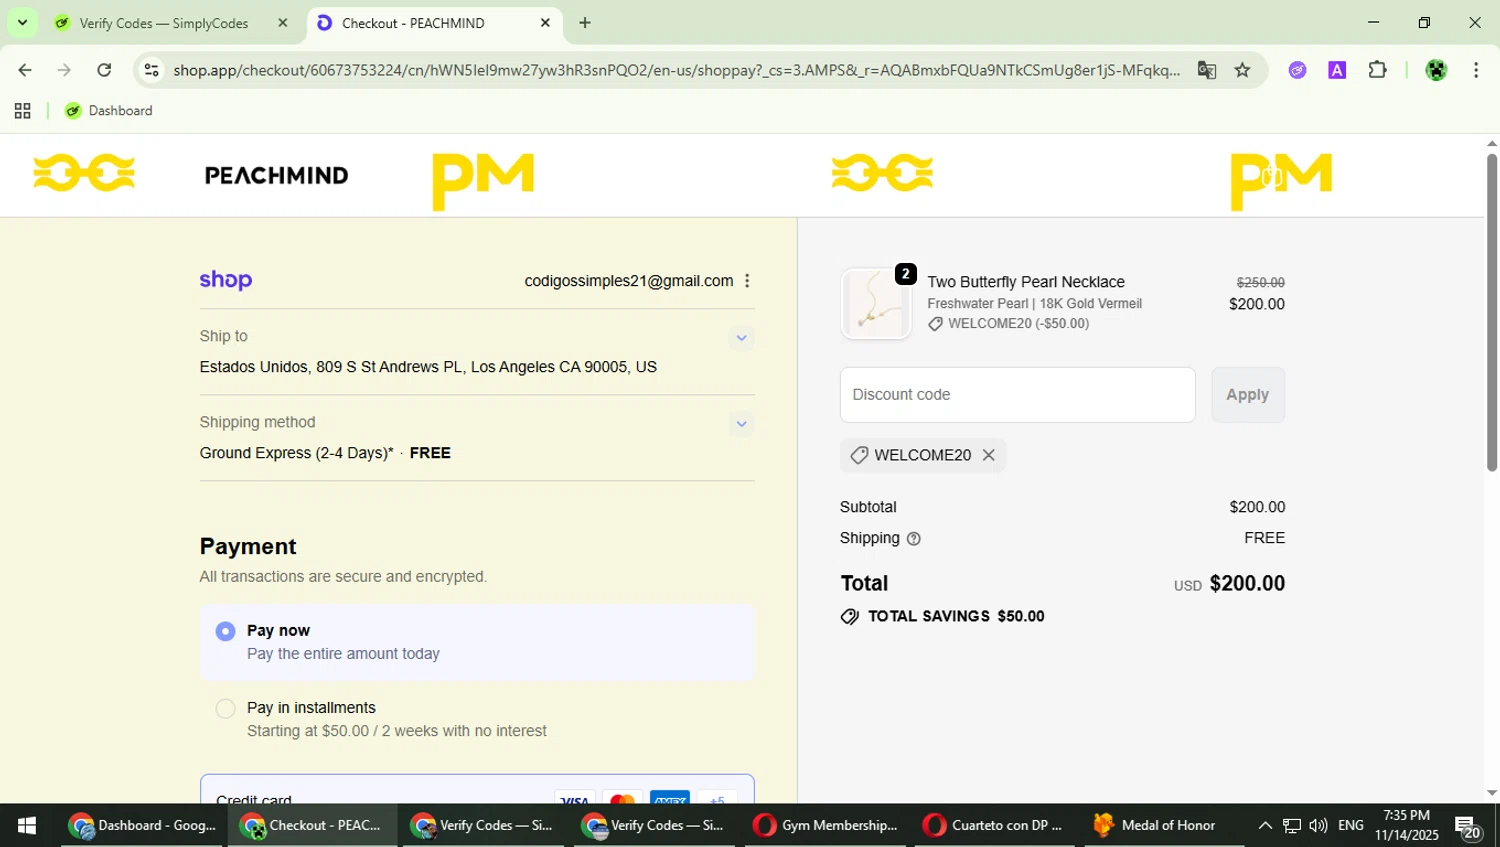Open the site information icon in address bar
Viewport: 1500px width, 847px height.
click(x=151, y=70)
